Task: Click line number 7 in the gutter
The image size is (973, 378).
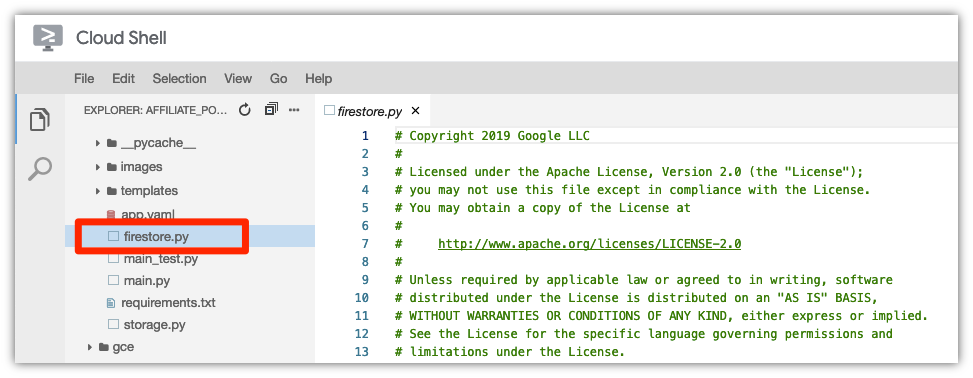Action: click(365, 244)
